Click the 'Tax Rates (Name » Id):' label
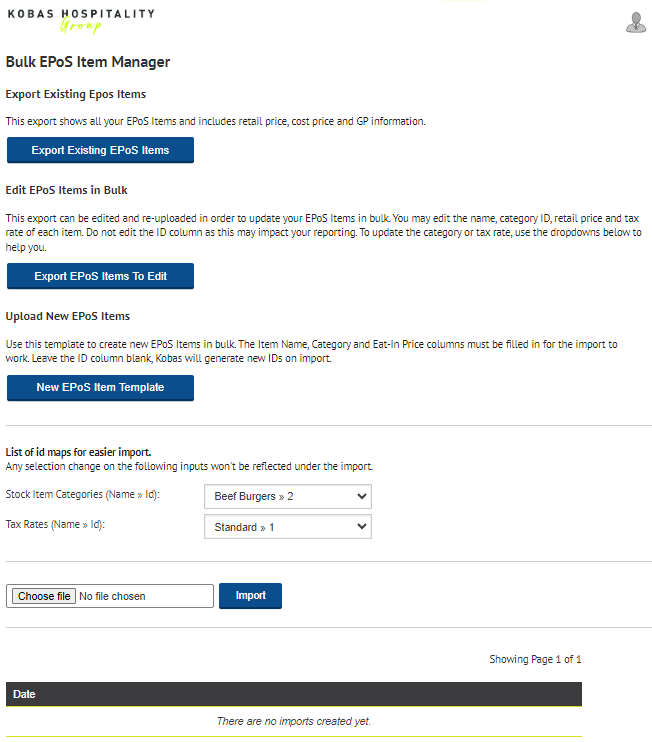The image size is (652, 742). click(x=55, y=524)
